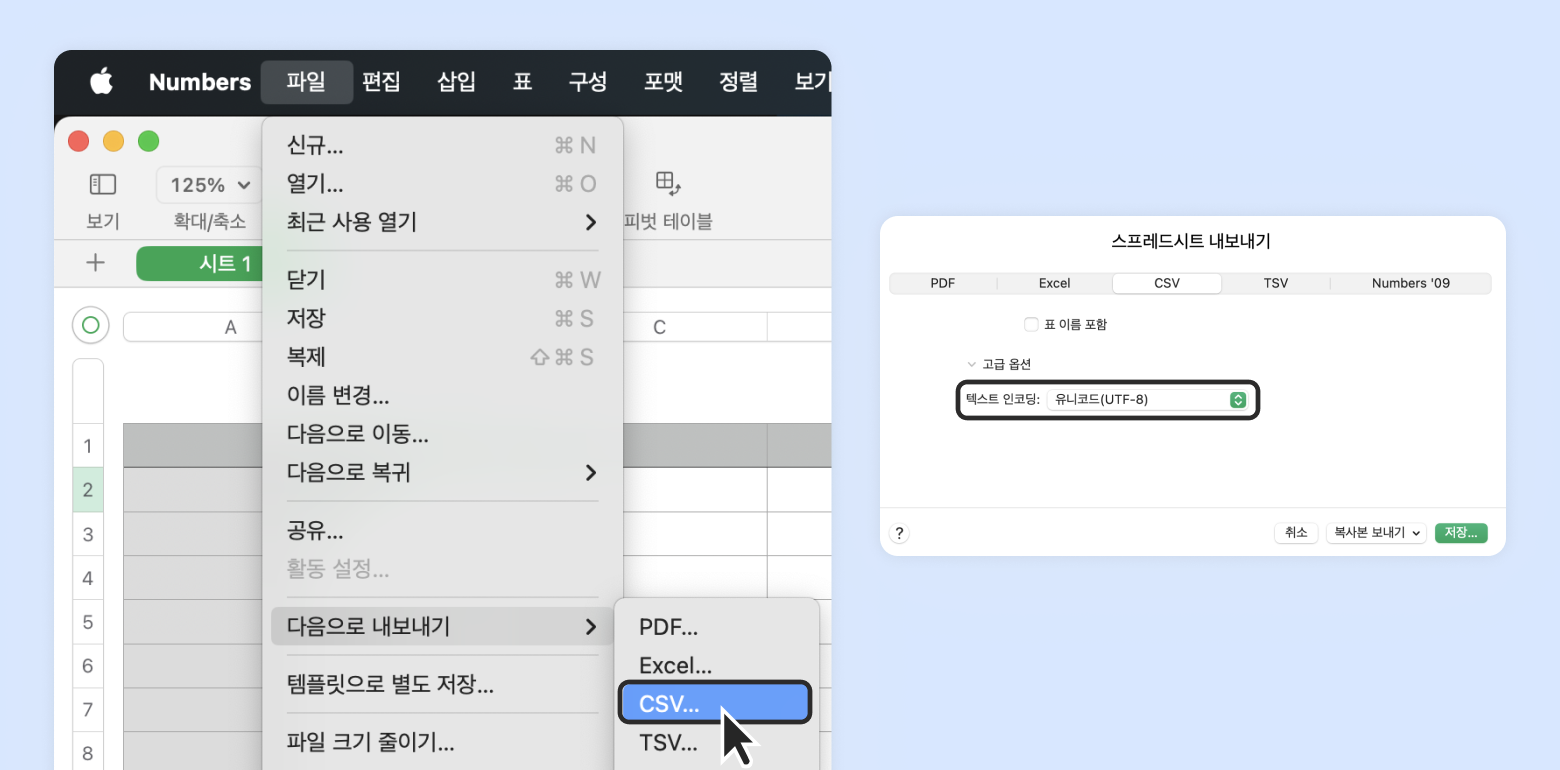Screen dimensions: 1560x770
Task: Click the table selection circle handle
Action: click(91, 325)
